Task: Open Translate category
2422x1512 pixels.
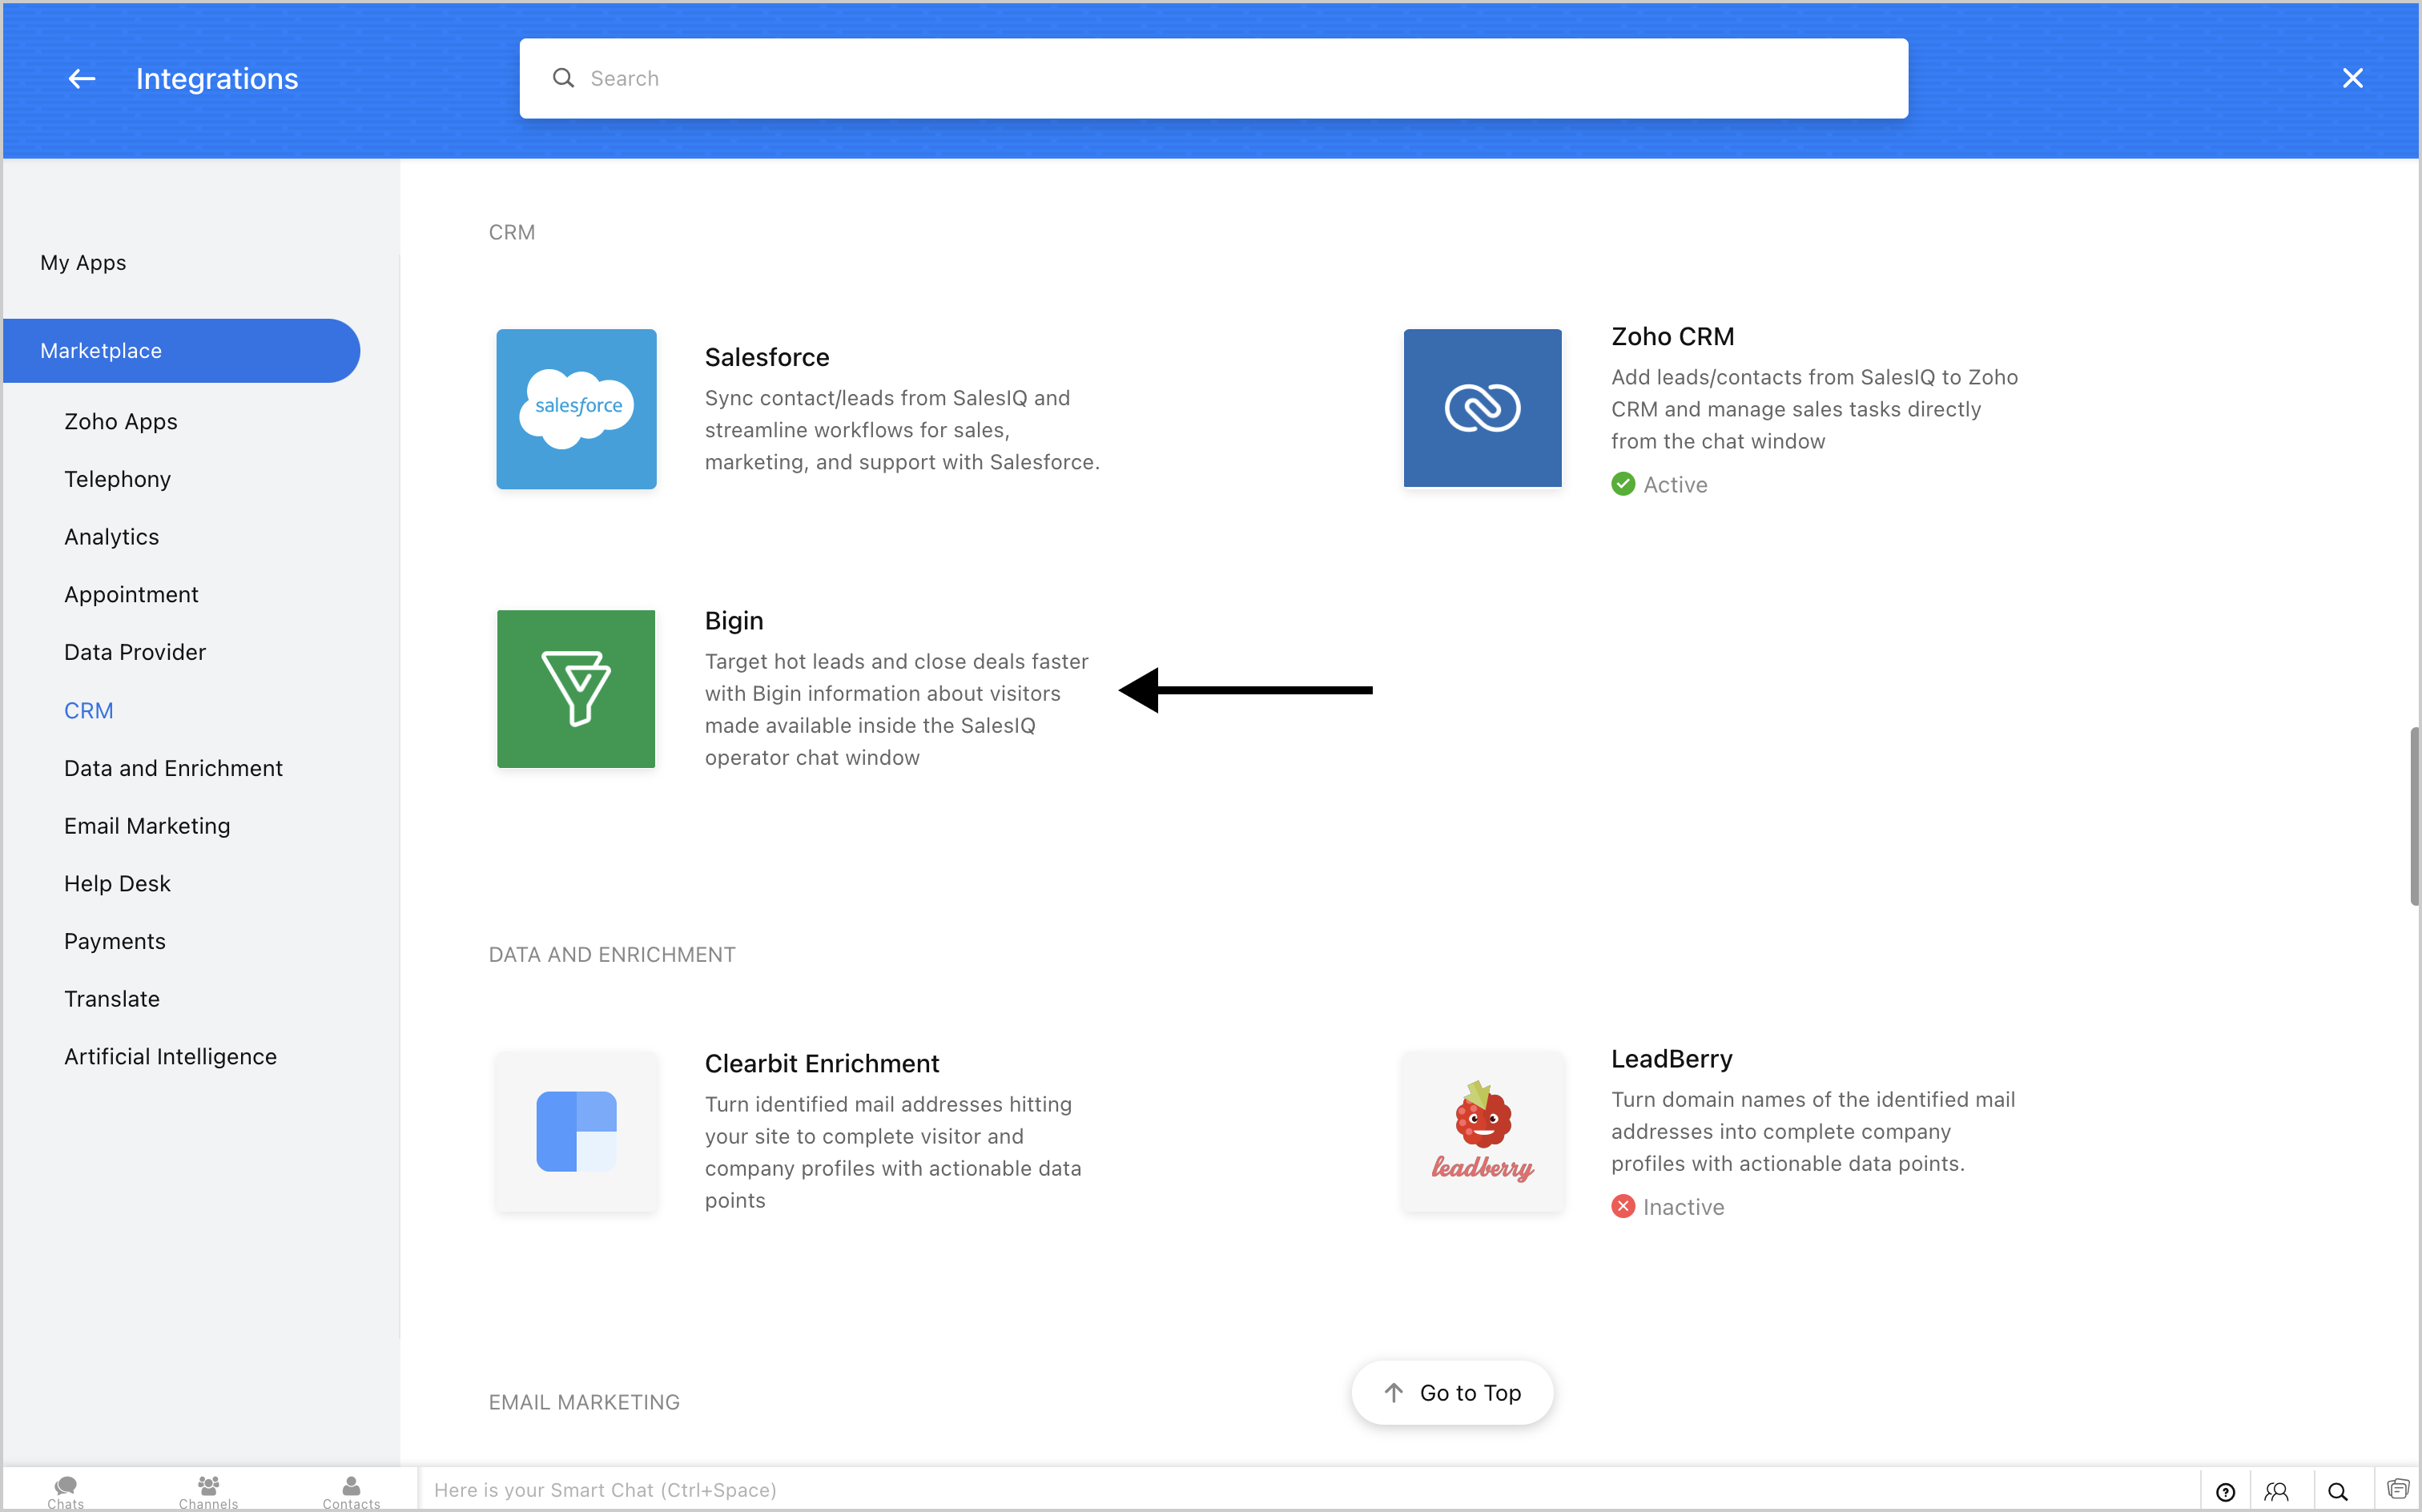Action: [112, 998]
